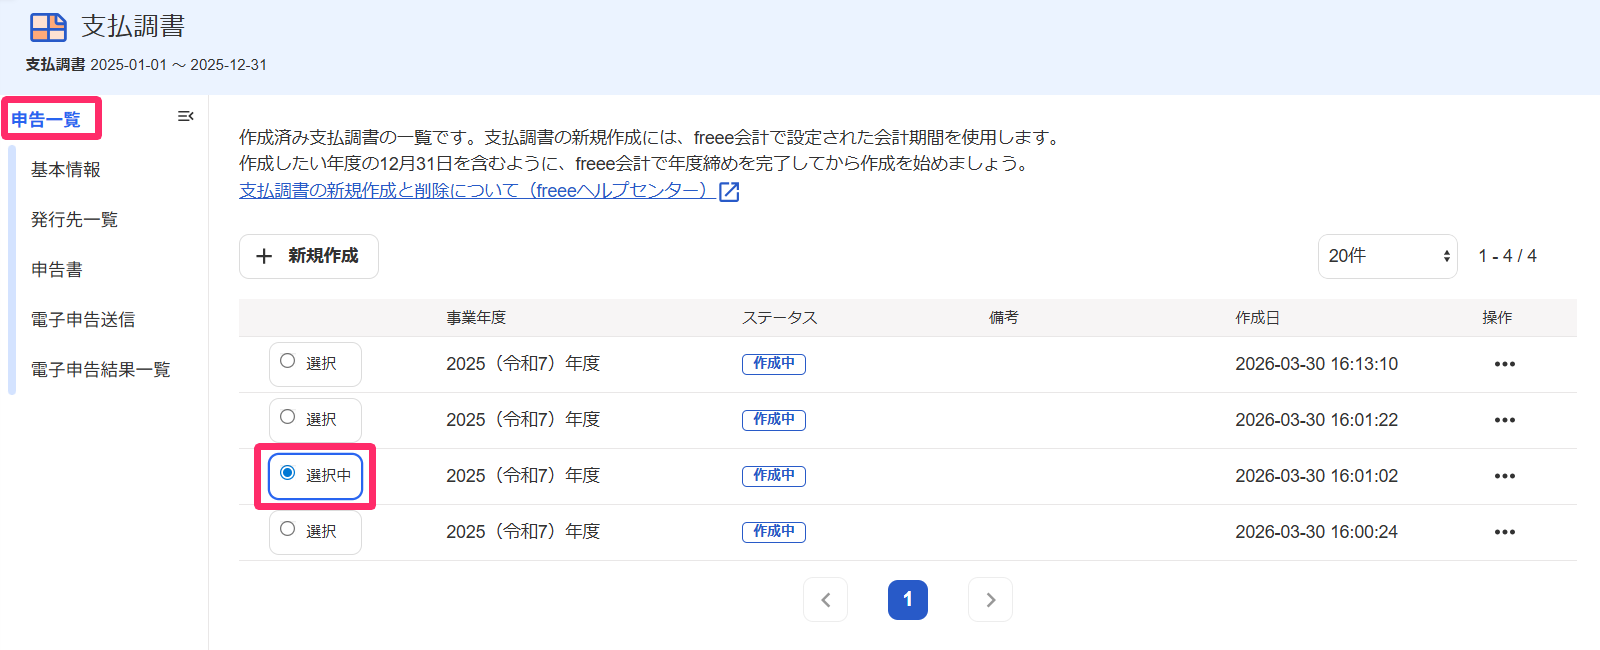Open actions menu for 16:01:22 row
The height and width of the screenshot is (650, 1600).
pos(1504,420)
